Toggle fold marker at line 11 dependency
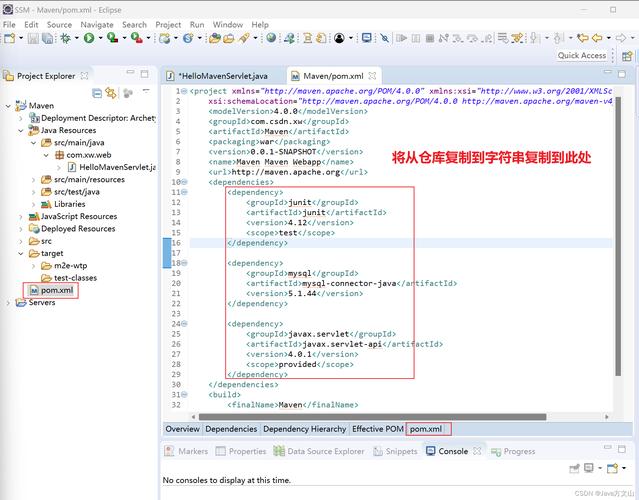This screenshot has width=639, height=500. (x=184, y=192)
